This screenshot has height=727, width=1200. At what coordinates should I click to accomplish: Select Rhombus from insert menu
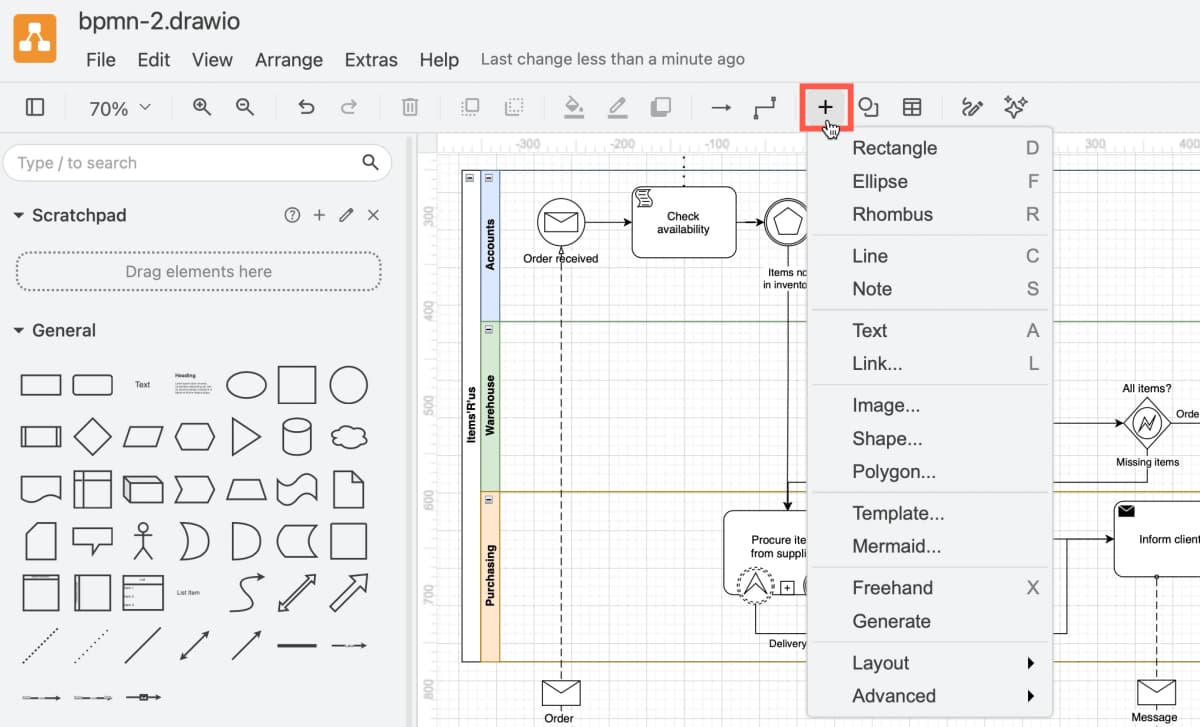coord(929,214)
